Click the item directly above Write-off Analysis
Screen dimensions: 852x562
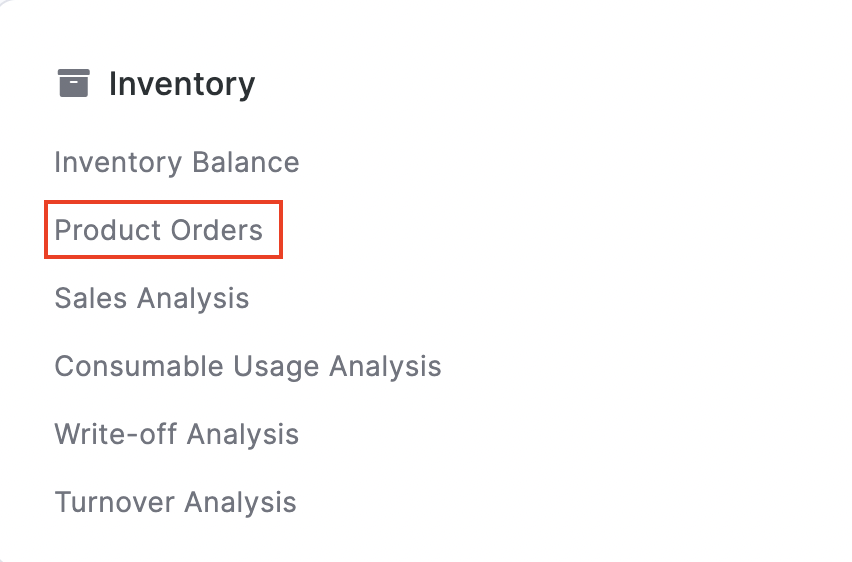click(x=247, y=366)
